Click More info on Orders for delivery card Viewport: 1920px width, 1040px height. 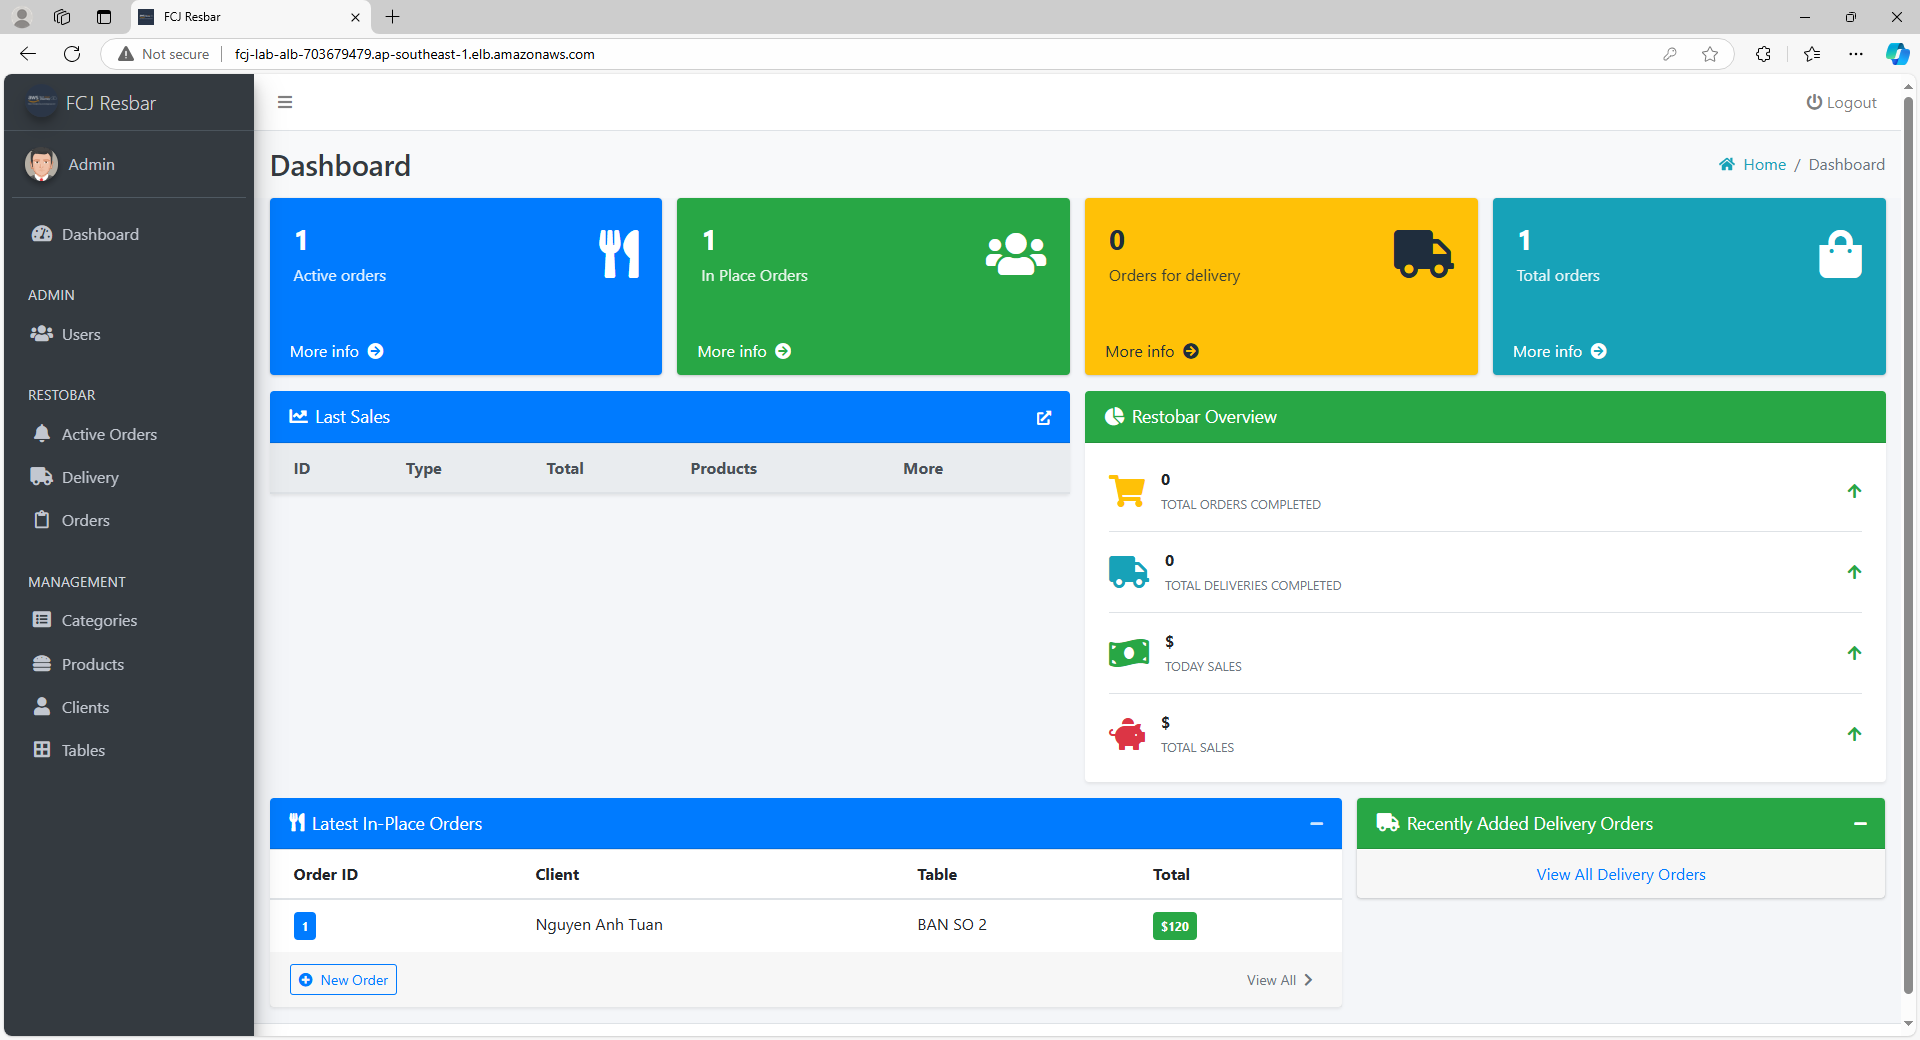pos(1152,351)
